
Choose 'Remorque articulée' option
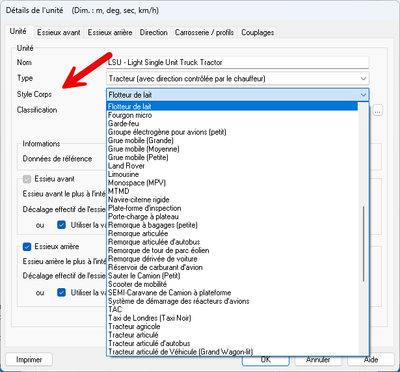[232, 234]
